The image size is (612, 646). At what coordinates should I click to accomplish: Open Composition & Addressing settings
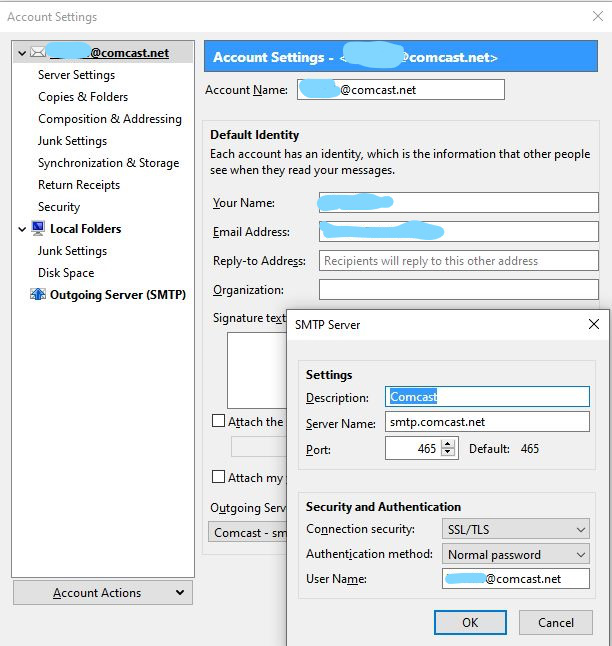(x=110, y=119)
